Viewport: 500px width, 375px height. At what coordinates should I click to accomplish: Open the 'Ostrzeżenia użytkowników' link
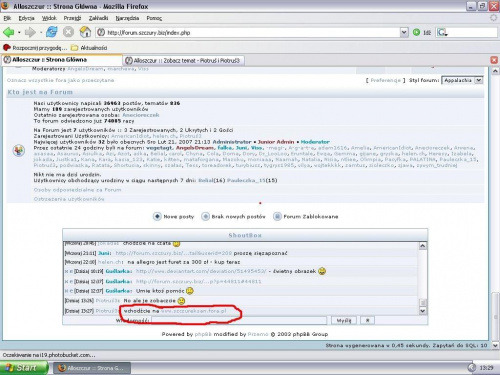[69, 199]
